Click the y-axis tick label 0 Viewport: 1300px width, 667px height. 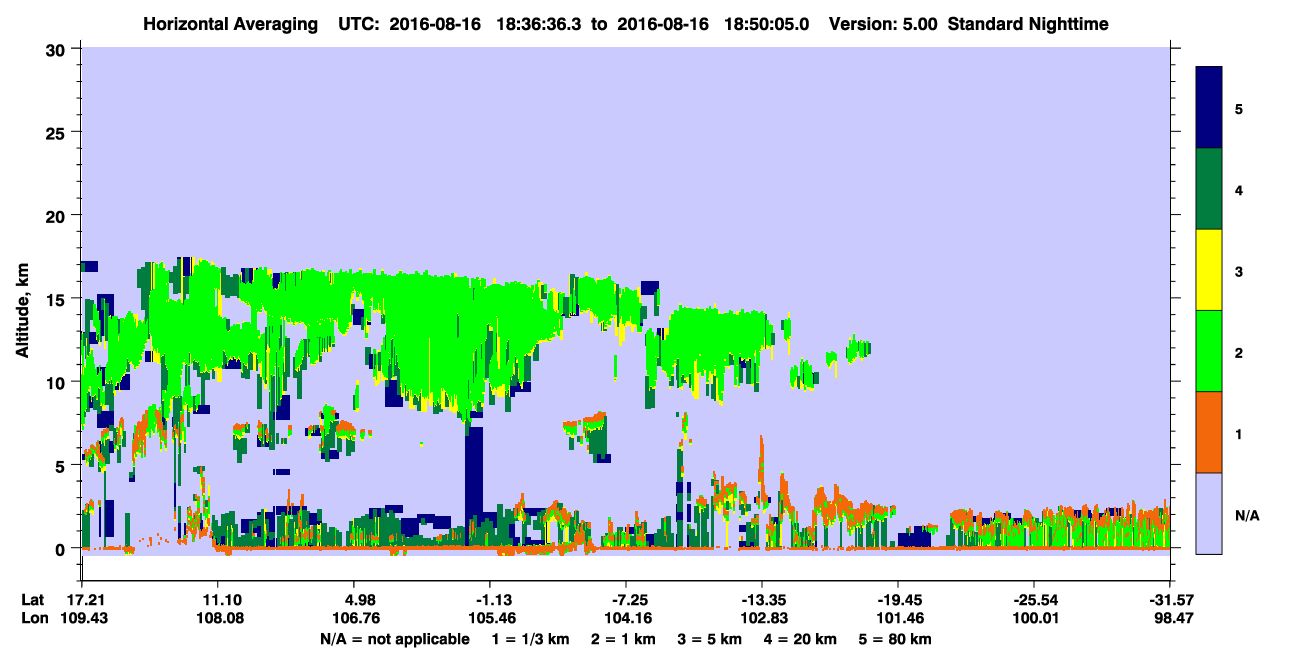click(x=63, y=549)
